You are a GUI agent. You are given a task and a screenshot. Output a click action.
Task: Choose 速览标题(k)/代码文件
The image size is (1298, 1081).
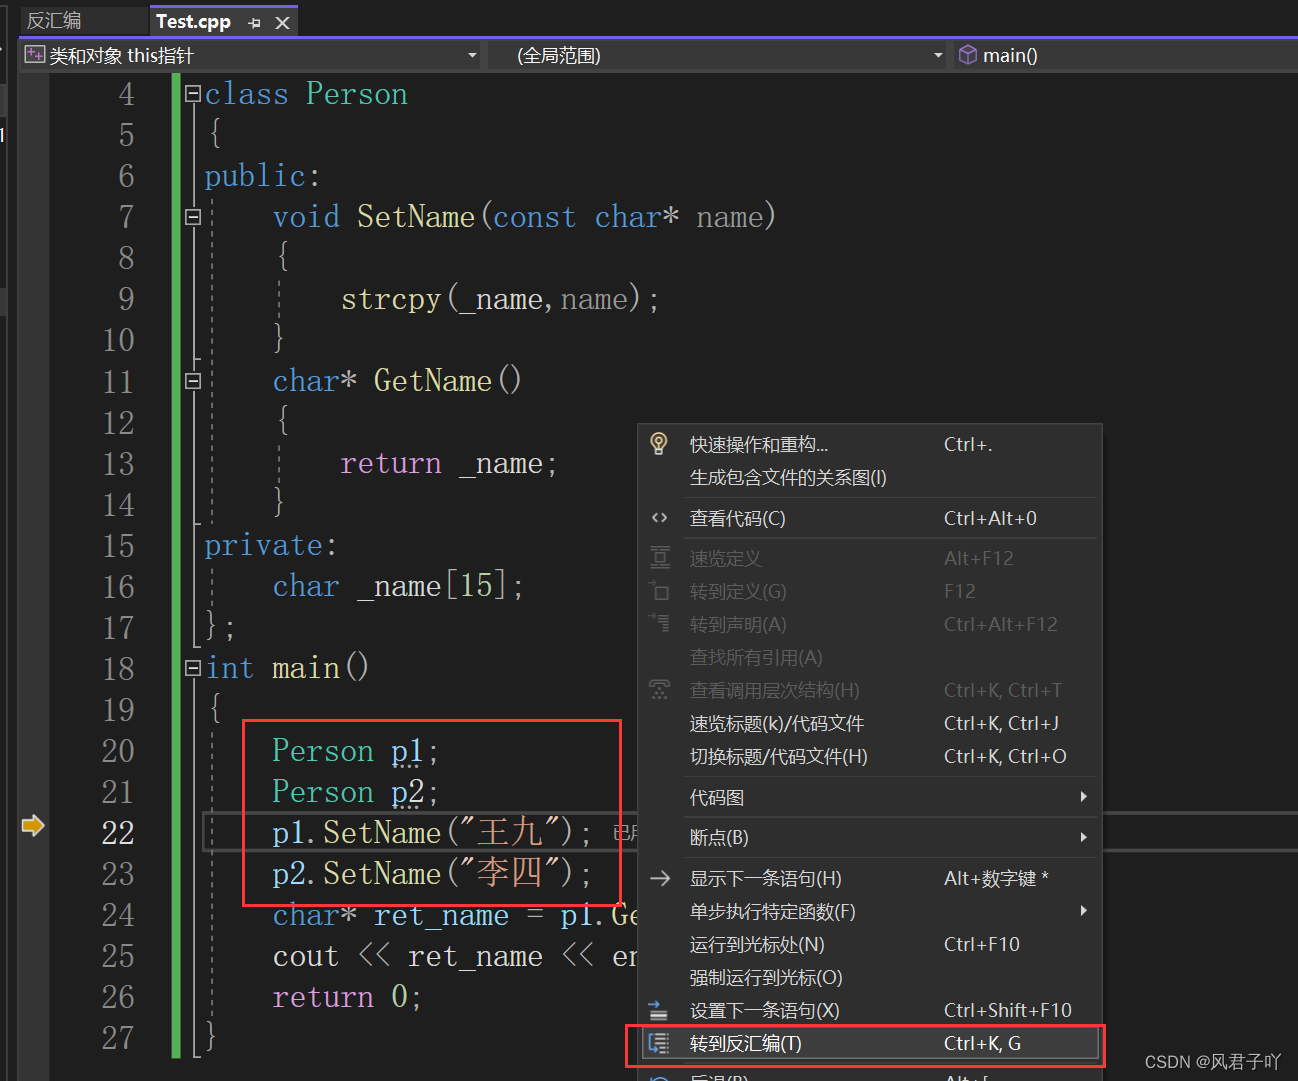point(870,723)
